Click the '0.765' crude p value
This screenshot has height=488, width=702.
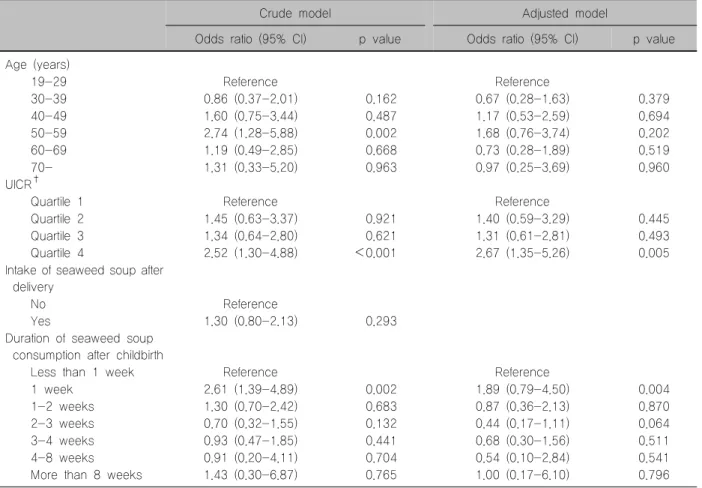(381, 475)
